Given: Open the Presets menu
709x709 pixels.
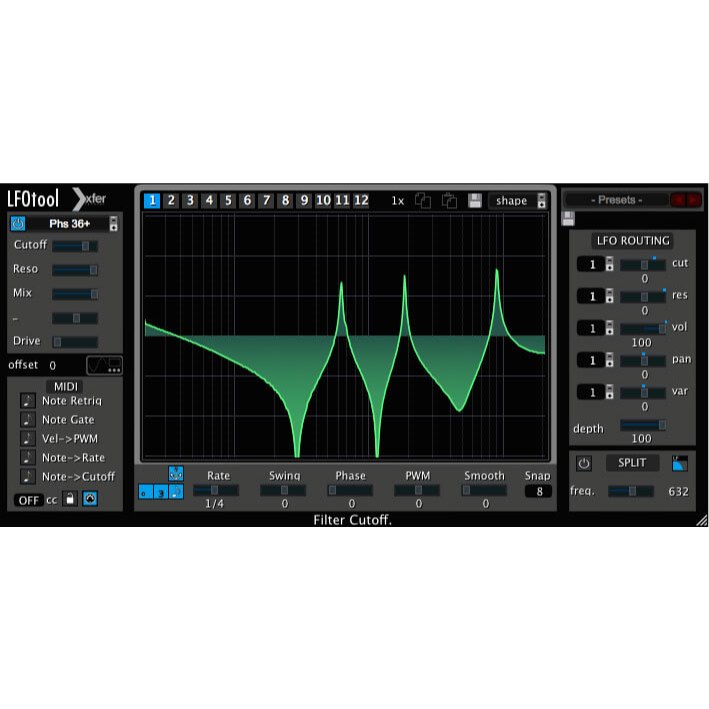Looking at the screenshot, I should click(x=616, y=200).
